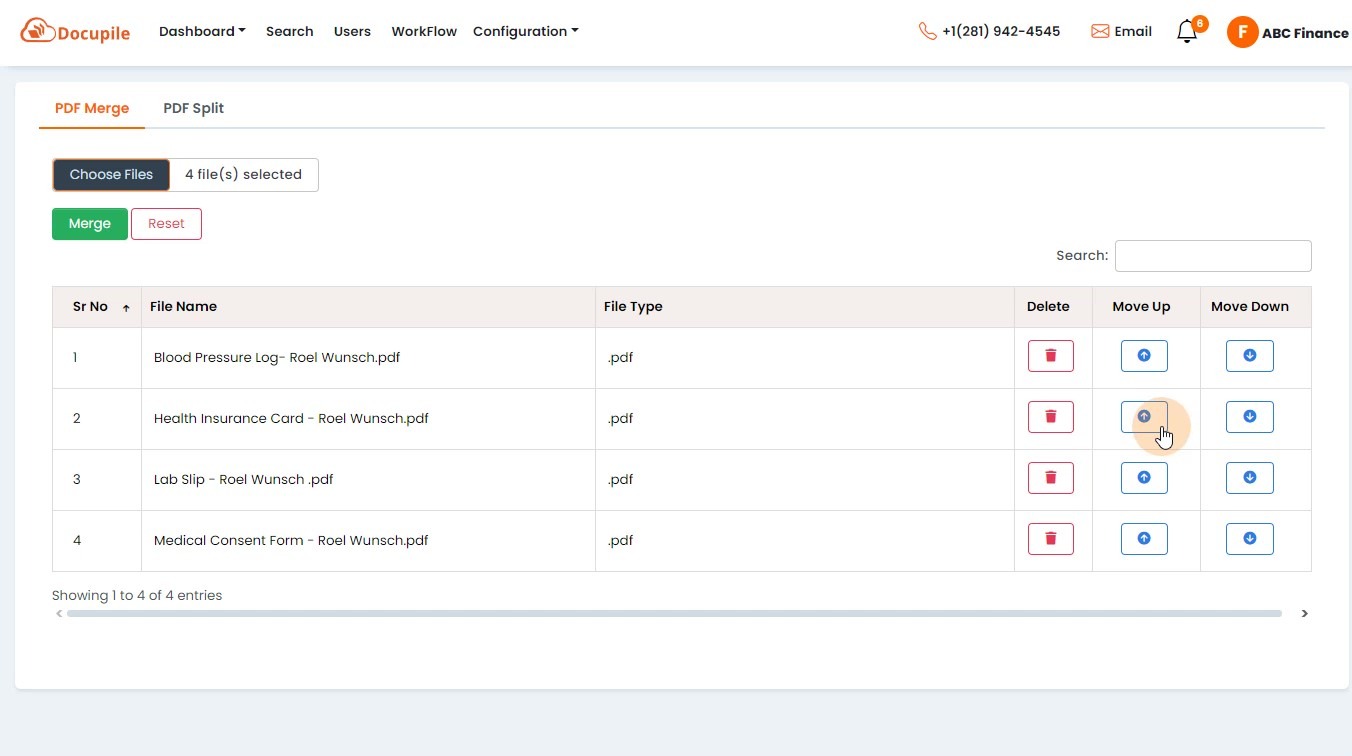Image resolution: width=1352 pixels, height=756 pixels.
Task: Expand the Configuration dropdown
Action: (x=524, y=31)
